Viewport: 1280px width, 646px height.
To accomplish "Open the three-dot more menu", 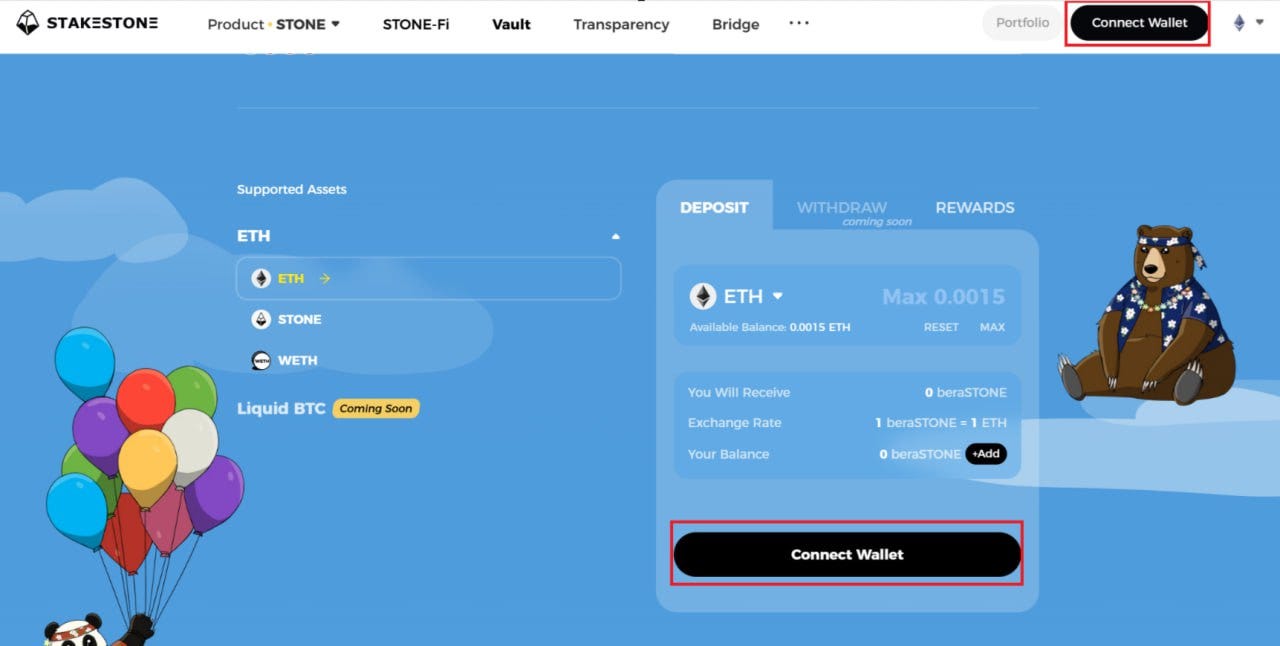I will point(799,23).
